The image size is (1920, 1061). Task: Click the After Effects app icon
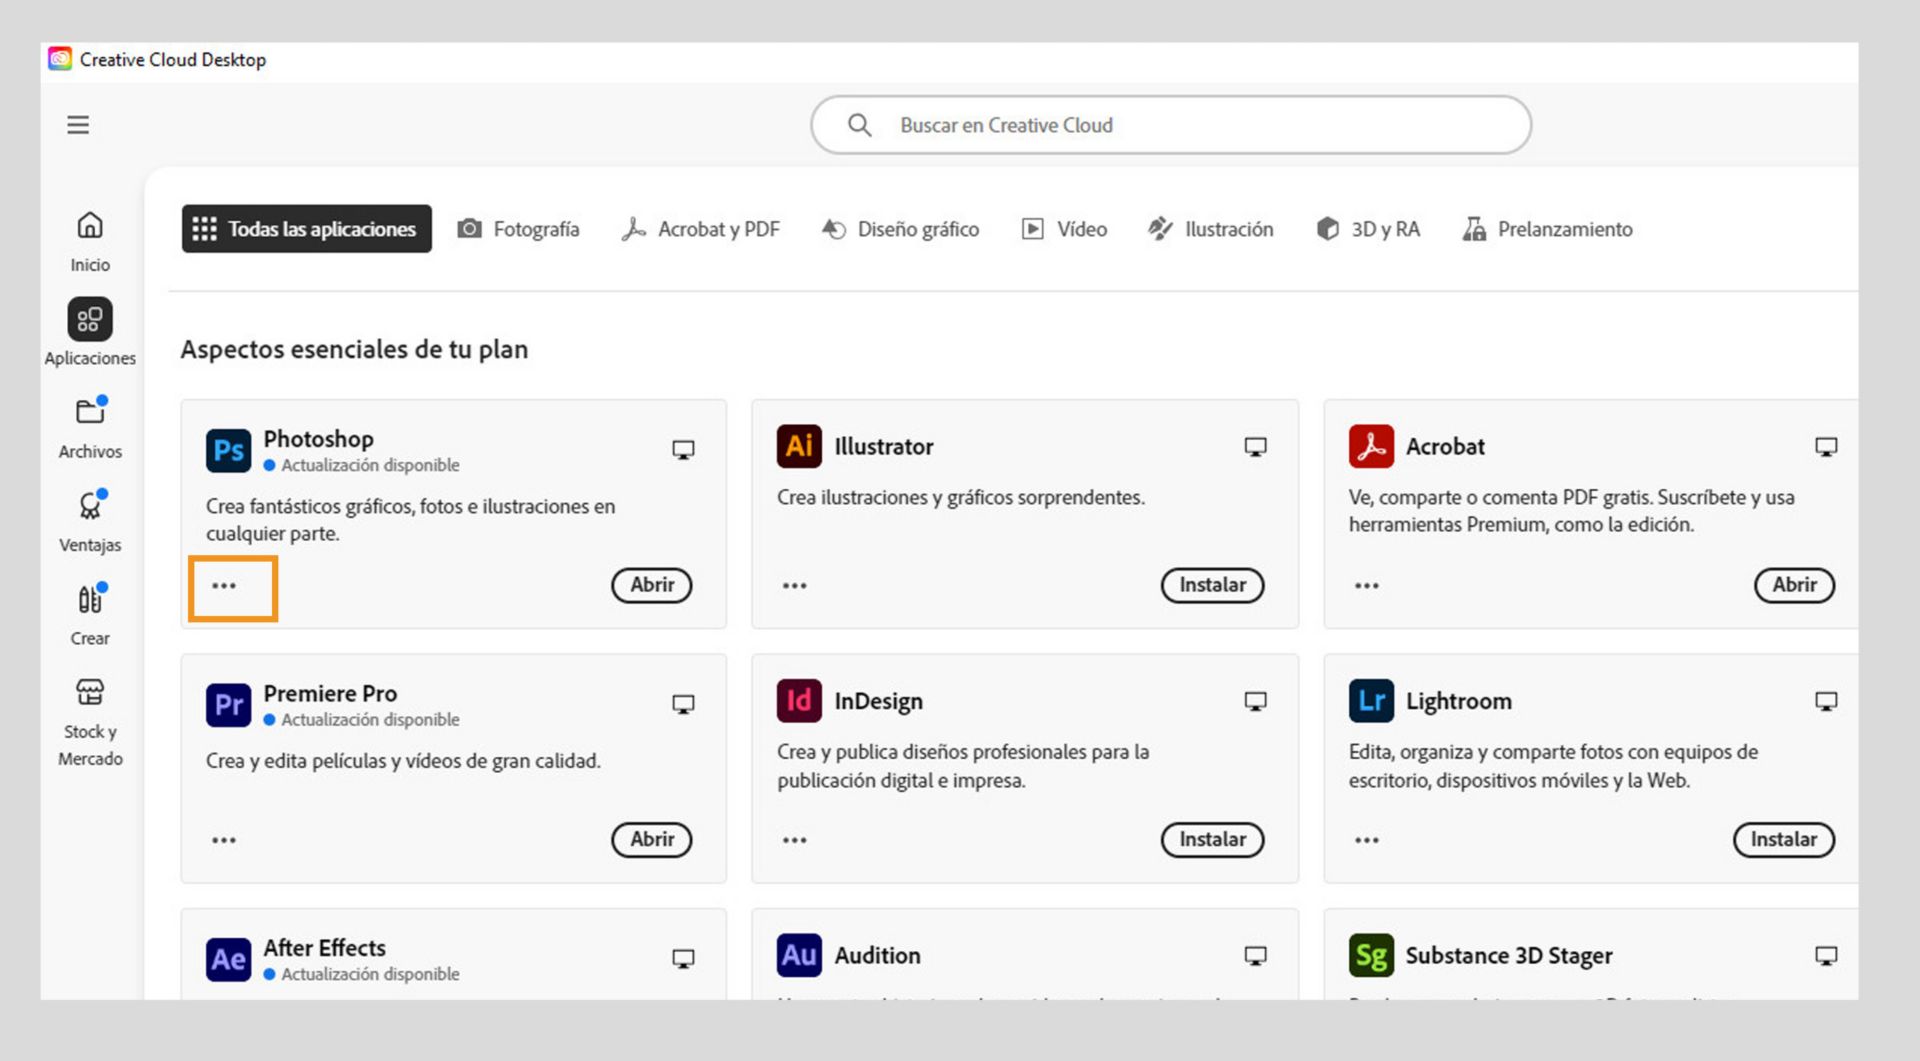click(228, 959)
